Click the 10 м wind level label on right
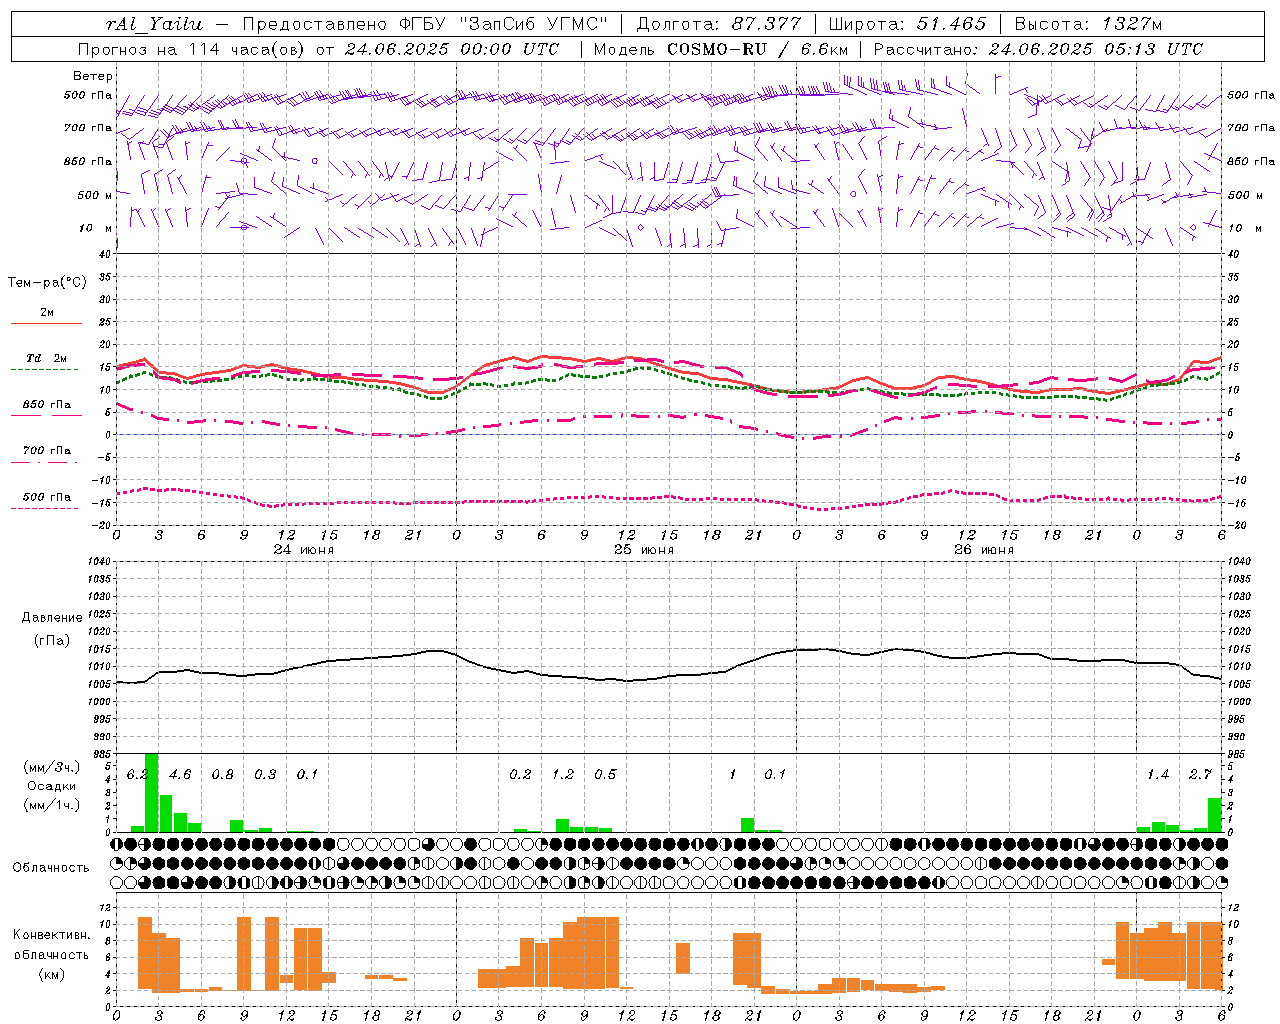 point(1246,228)
